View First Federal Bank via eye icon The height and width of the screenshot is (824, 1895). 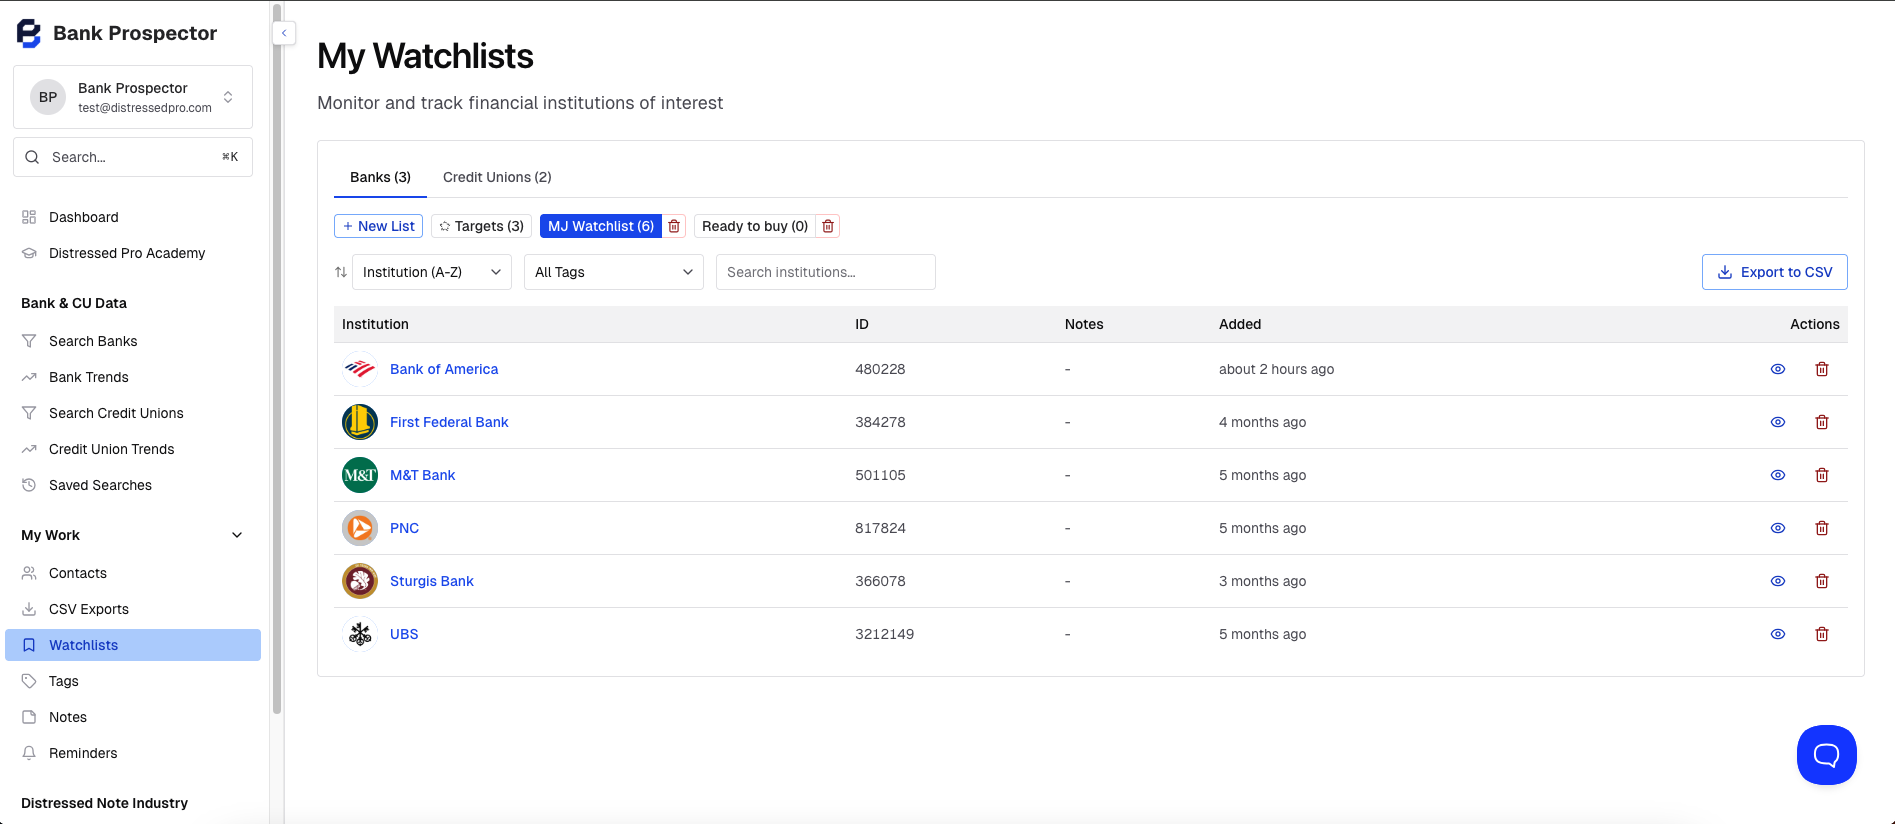(1778, 422)
